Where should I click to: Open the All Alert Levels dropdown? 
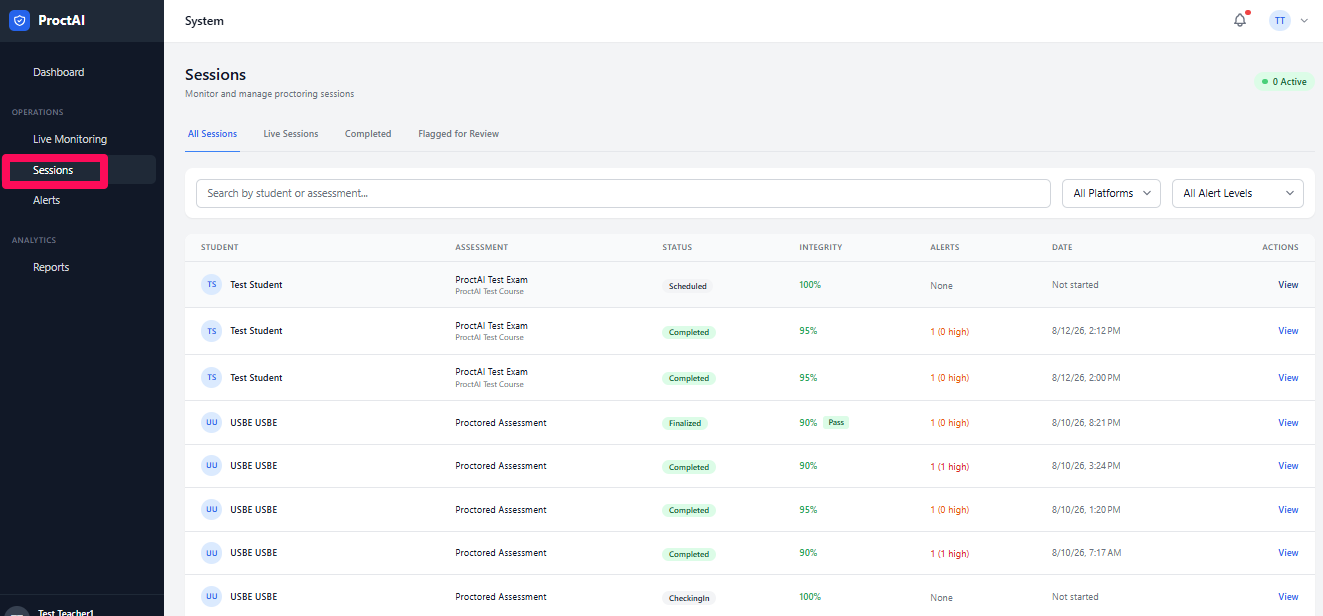click(1238, 193)
